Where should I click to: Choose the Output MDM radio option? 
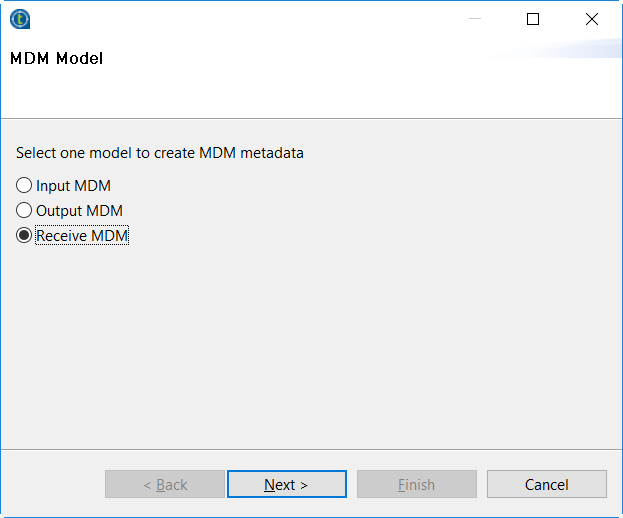point(24,211)
